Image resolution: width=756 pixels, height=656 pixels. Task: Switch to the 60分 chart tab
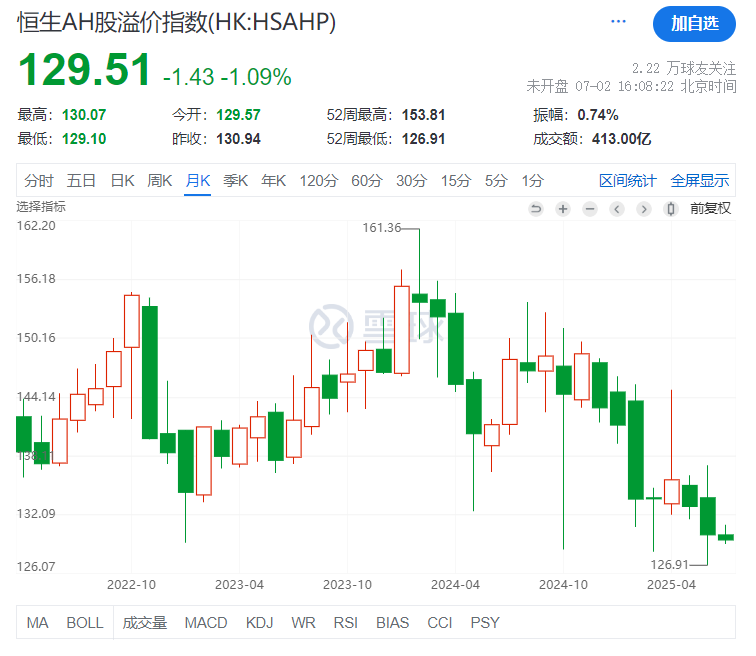366,181
